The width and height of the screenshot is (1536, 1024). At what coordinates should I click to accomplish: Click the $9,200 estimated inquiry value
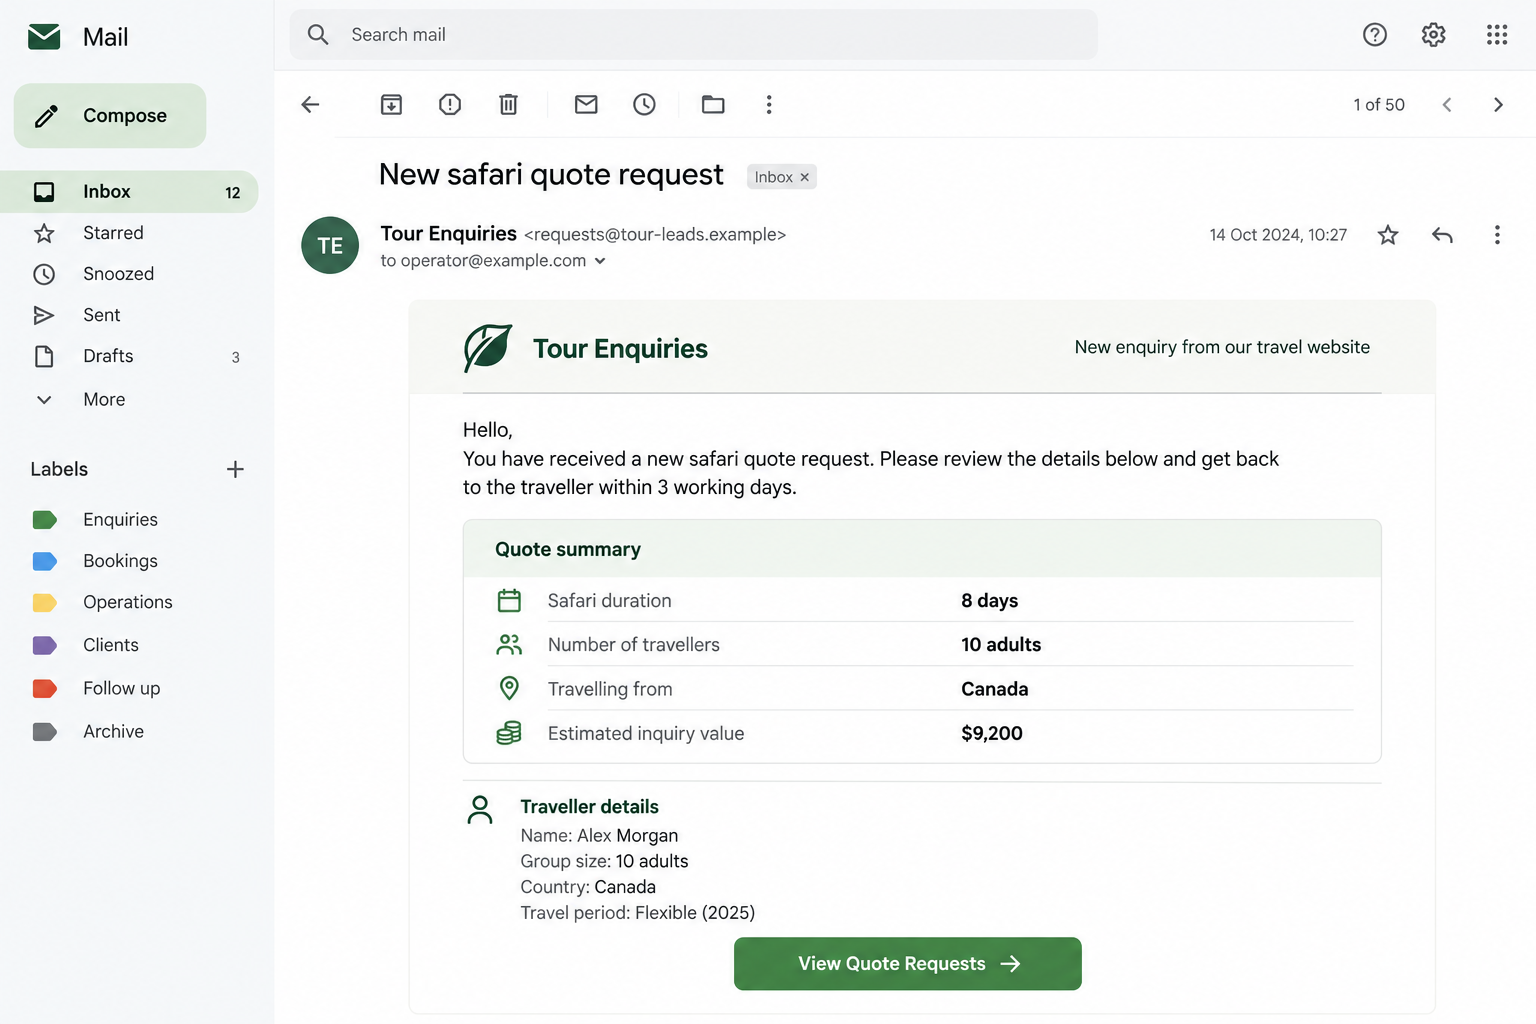[x=992, y=733]
